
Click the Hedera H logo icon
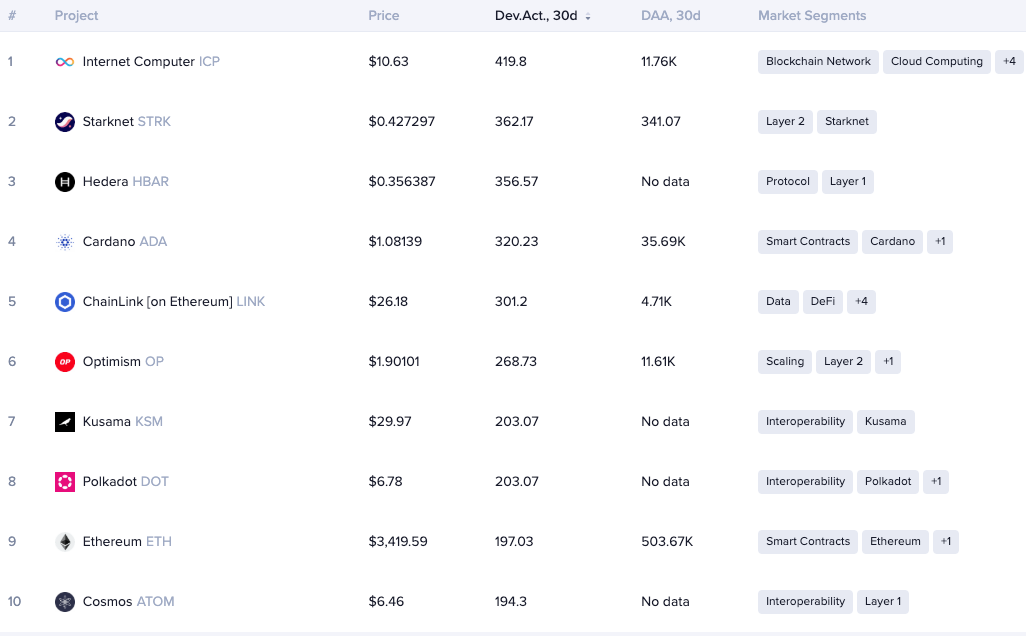(x=65, y=182)
